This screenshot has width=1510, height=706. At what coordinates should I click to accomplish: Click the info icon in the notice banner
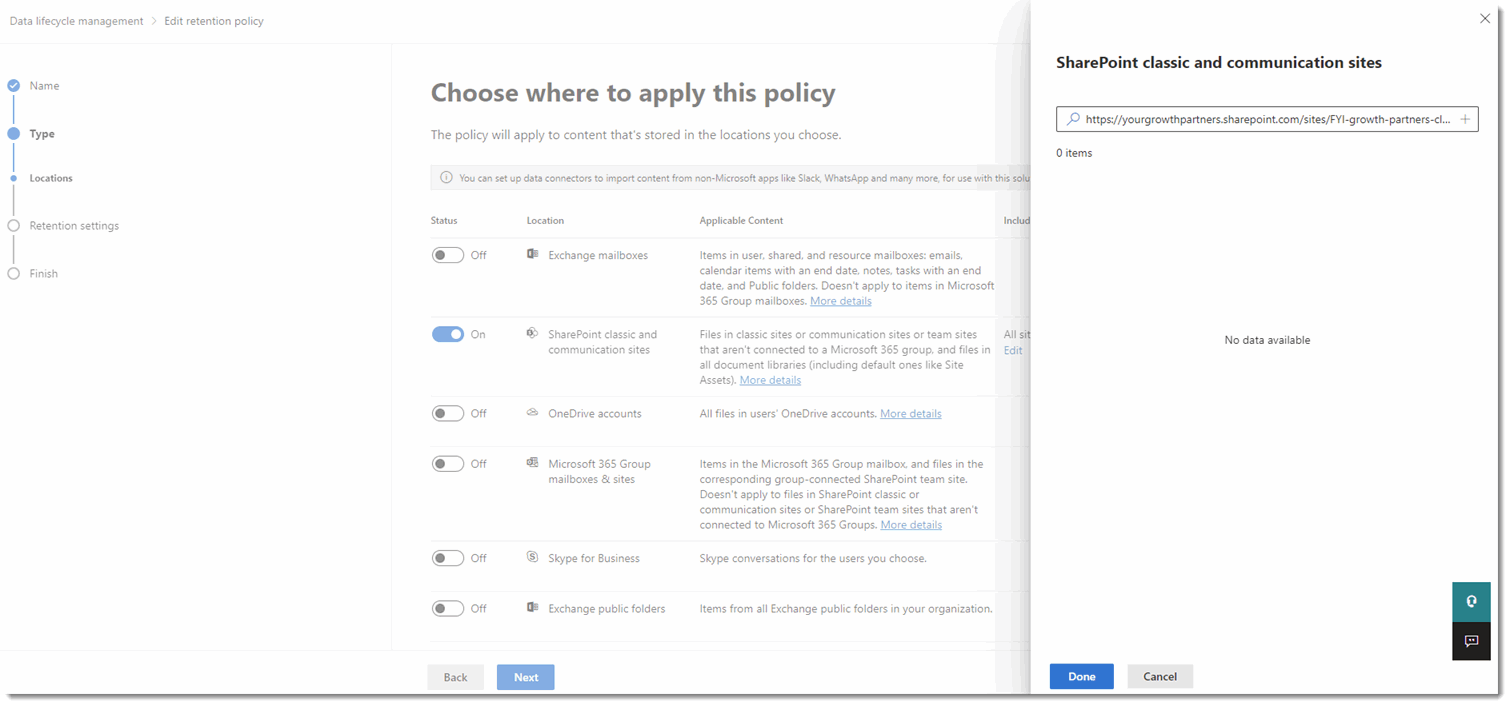coord(446,177)
